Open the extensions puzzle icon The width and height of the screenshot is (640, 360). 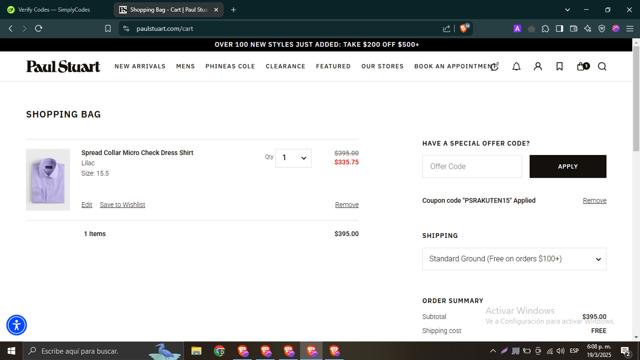[x=545, y=29]
